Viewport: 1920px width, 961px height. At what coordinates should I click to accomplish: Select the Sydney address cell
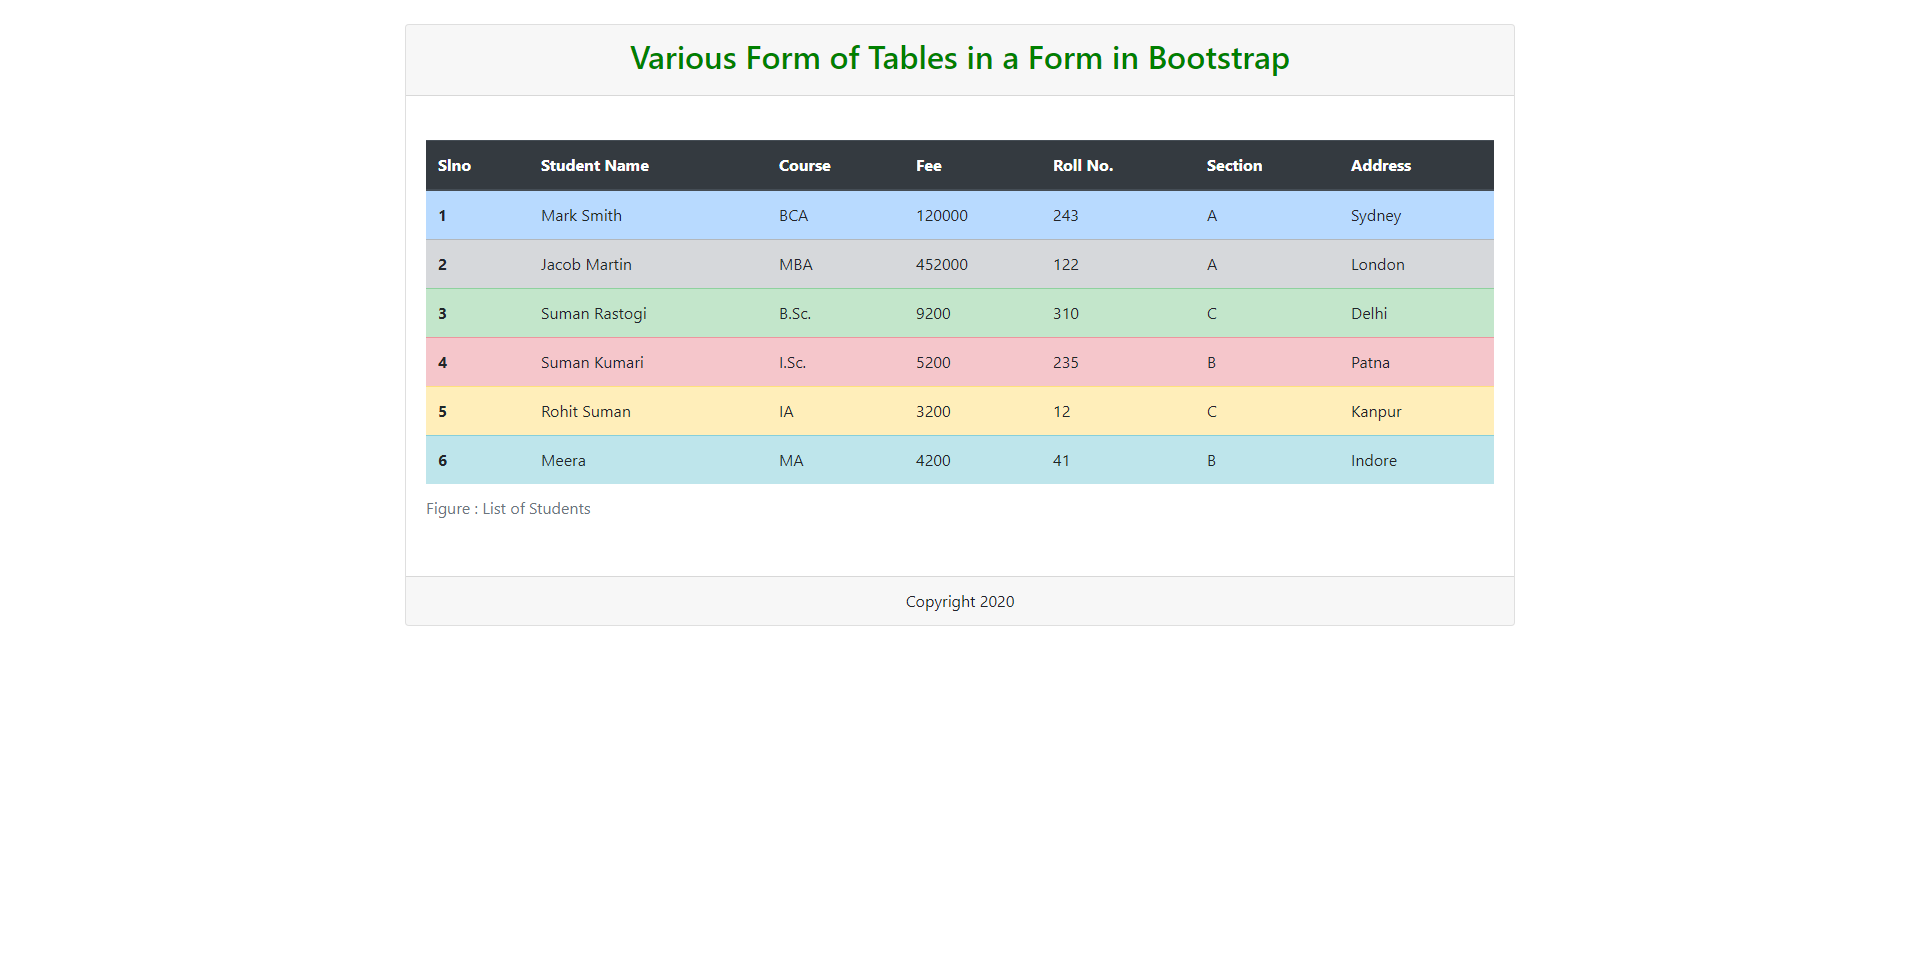1375,215
